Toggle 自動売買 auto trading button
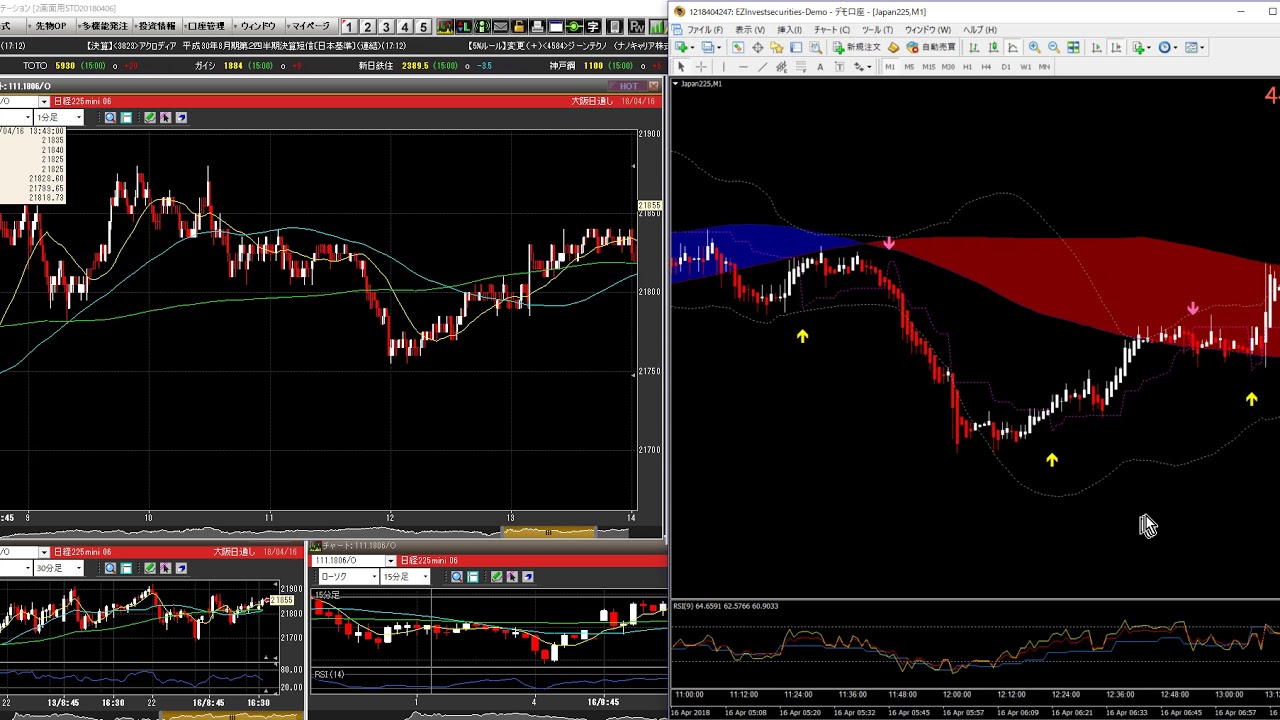Viewport: 1280px width, 720px height. click(932, 47)
